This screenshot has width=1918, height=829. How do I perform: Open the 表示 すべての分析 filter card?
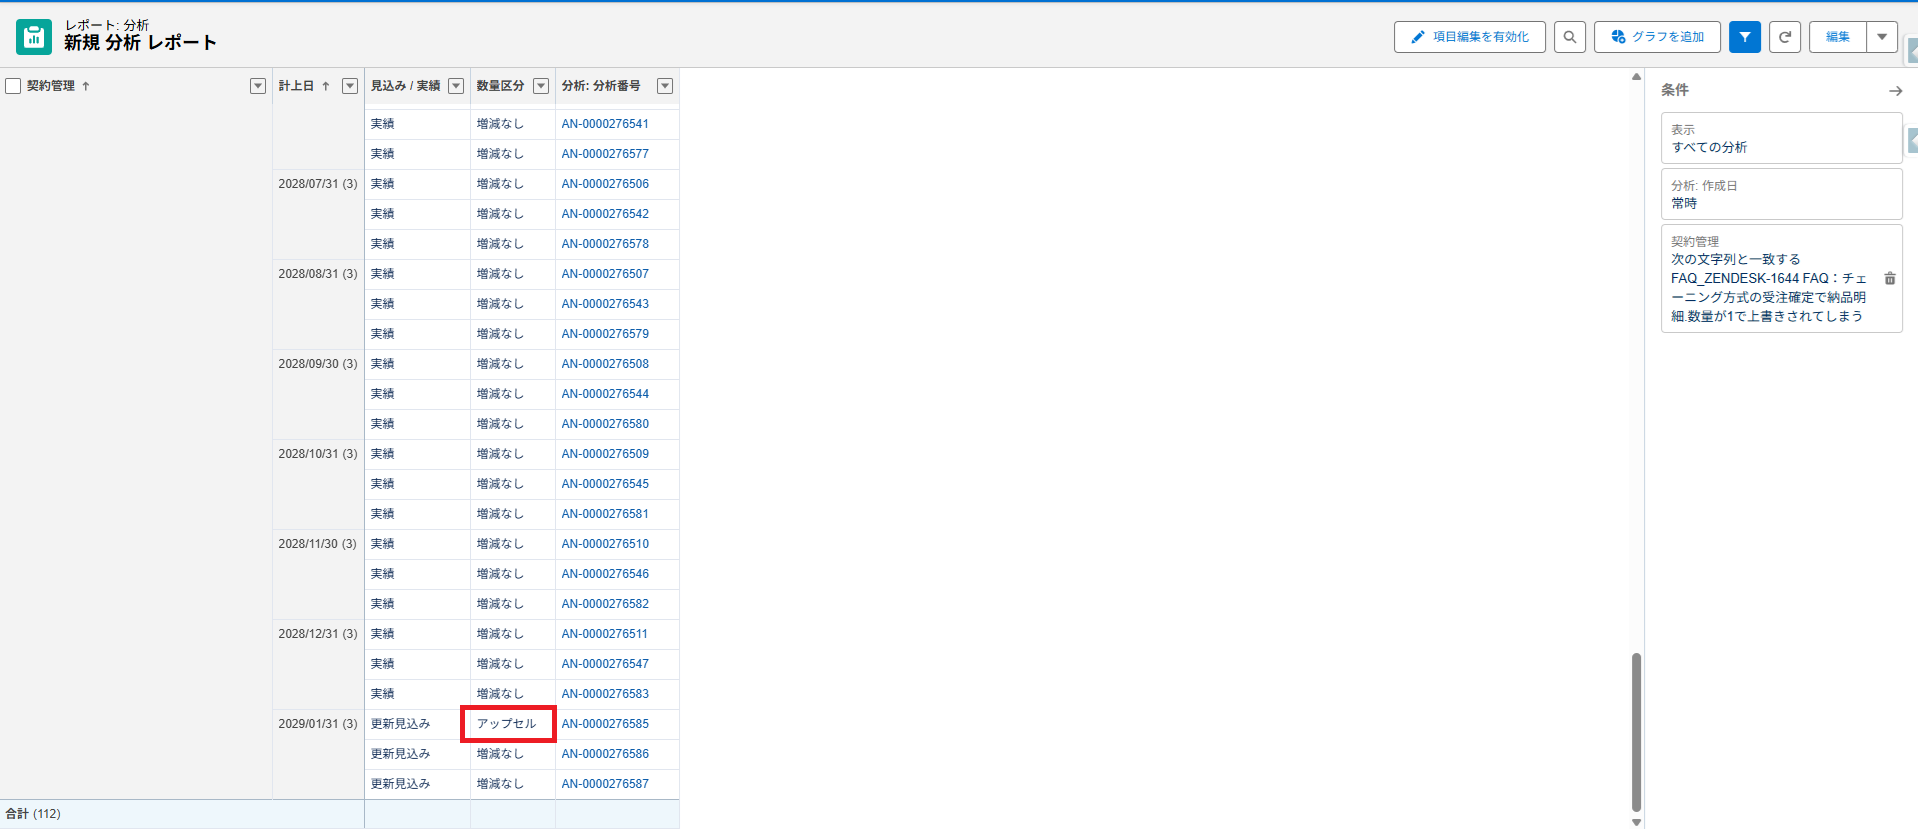pos(1781,138)
